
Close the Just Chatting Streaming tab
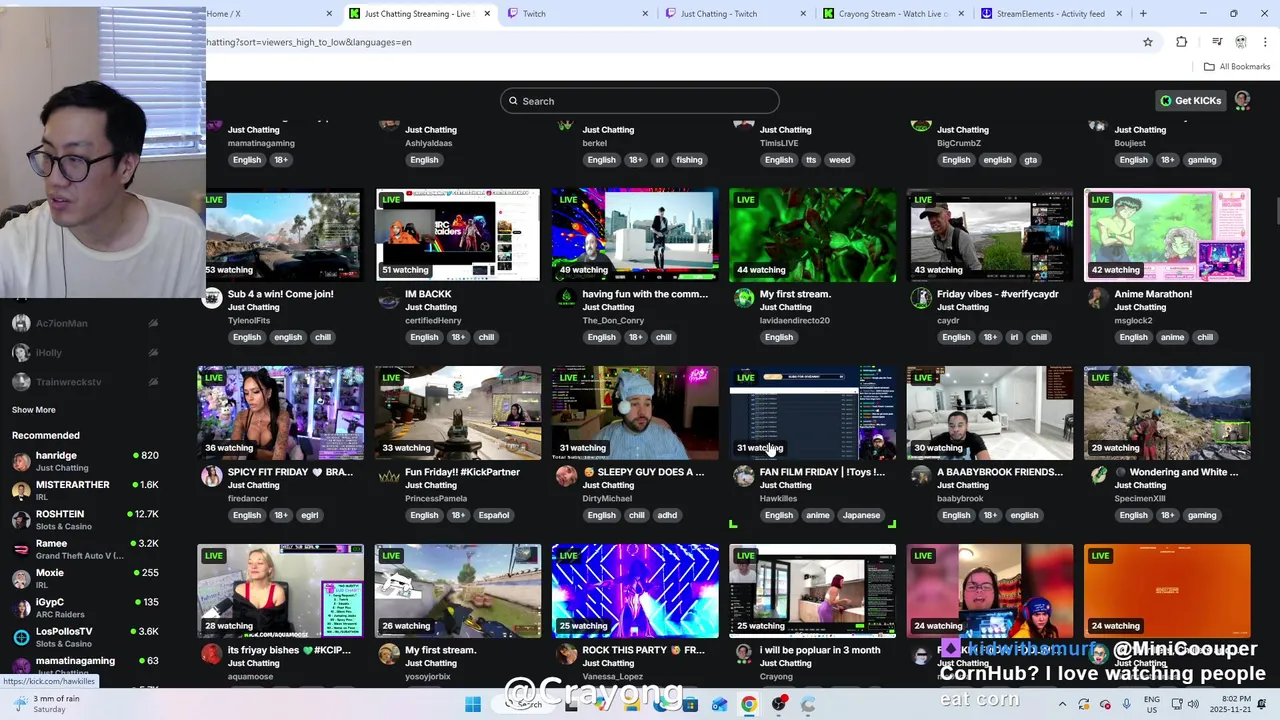tap(487, 14)
